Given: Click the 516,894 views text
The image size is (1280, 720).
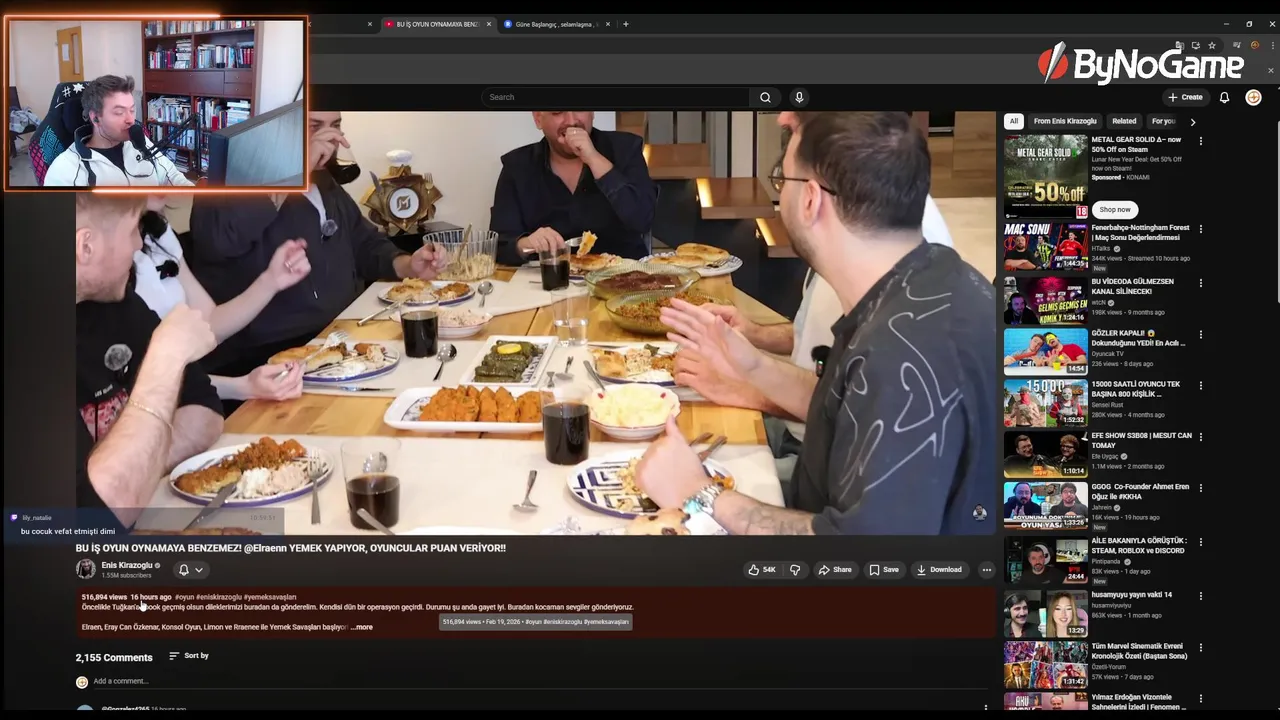Looking at the screenshot, I should (x=104, y=597).
